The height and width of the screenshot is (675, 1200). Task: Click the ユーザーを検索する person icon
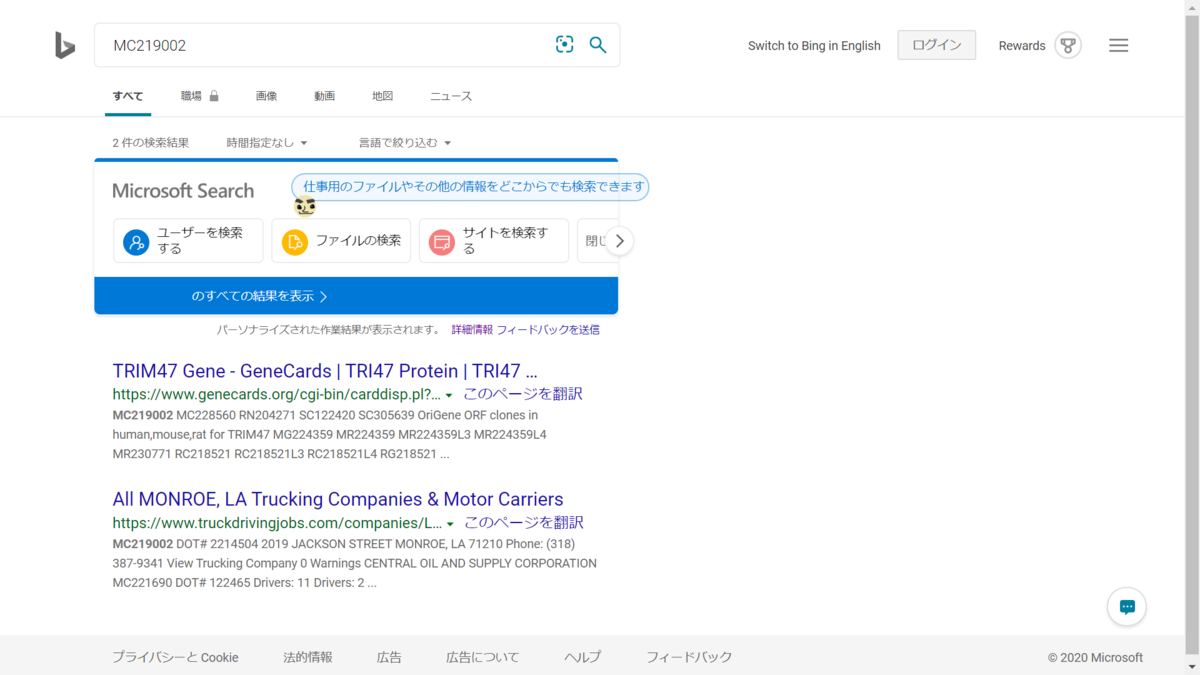point(136,241)
